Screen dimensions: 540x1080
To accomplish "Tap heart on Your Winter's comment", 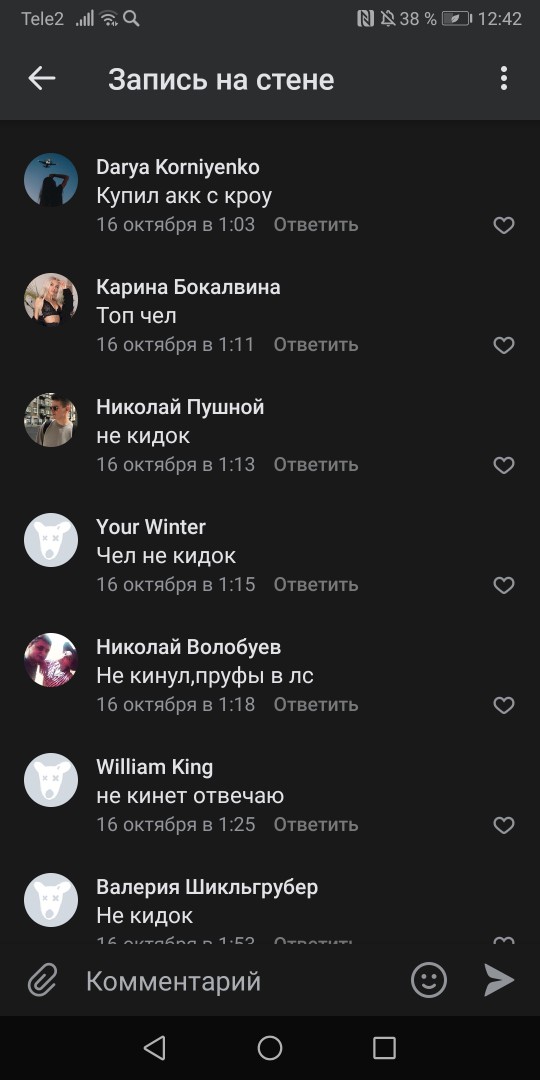I will point(504,585).
